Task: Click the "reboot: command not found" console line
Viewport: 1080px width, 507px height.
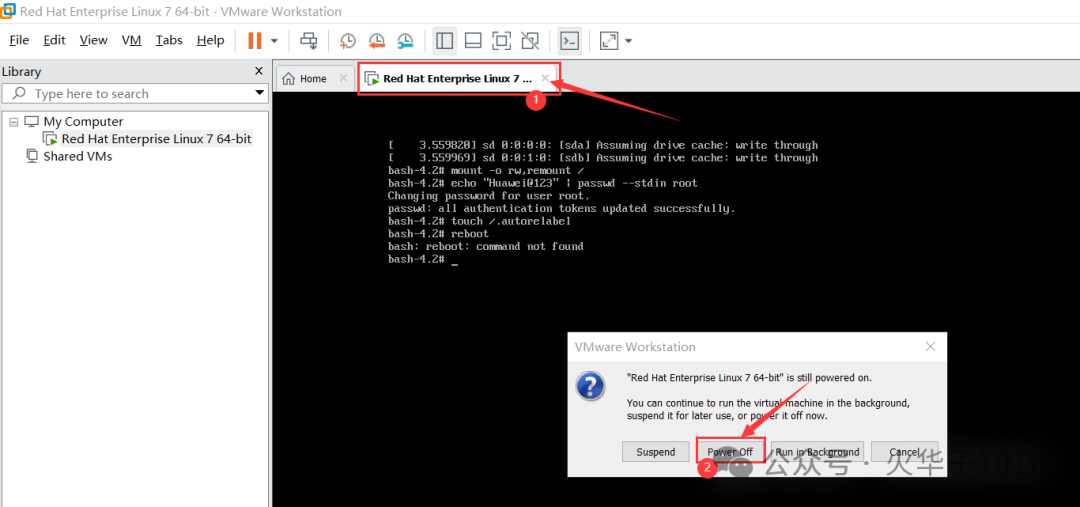Action: click(486, 247)
